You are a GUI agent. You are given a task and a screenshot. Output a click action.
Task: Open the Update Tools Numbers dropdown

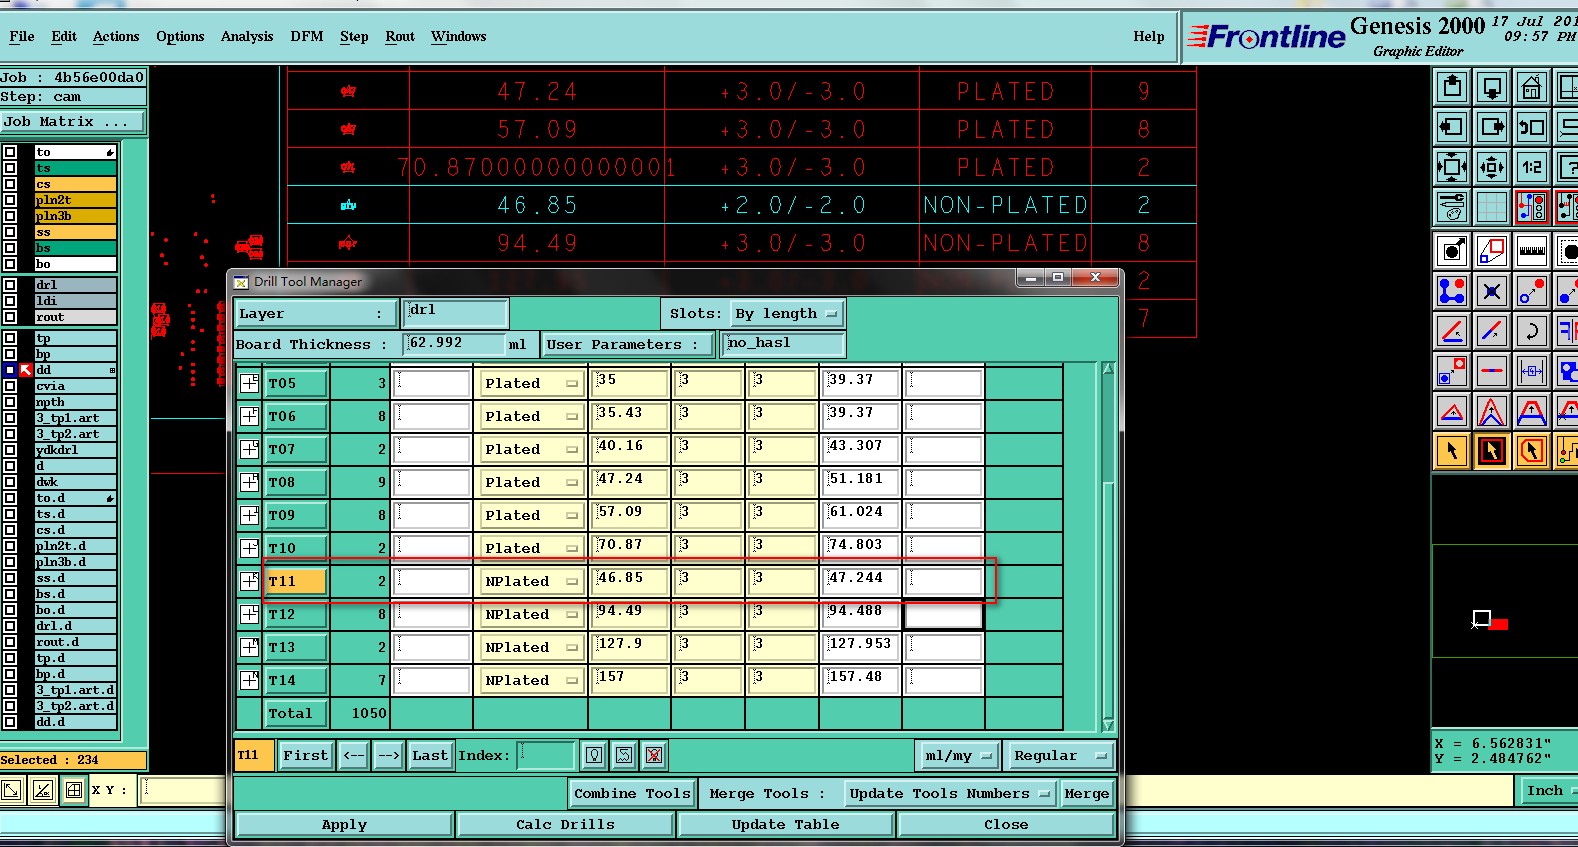[950, 793]
